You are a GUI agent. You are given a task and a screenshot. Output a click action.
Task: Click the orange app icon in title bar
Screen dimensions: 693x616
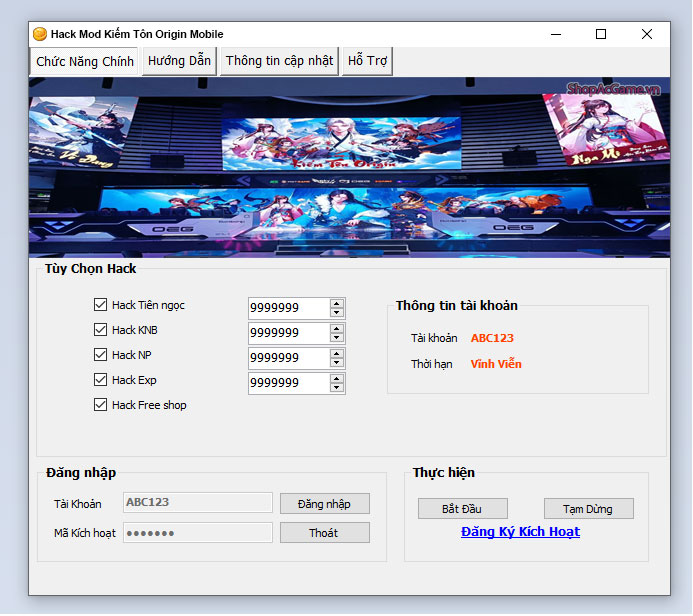pos(40,34)
